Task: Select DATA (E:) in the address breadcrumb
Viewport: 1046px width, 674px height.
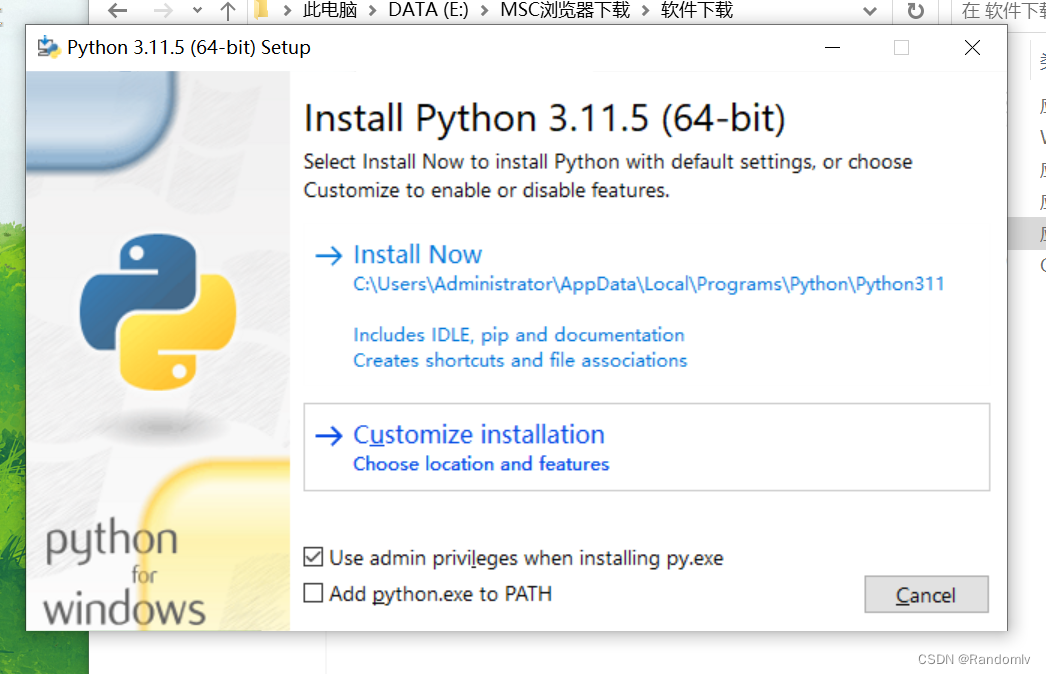Action: pyautogui.click(x=428, y=10)
